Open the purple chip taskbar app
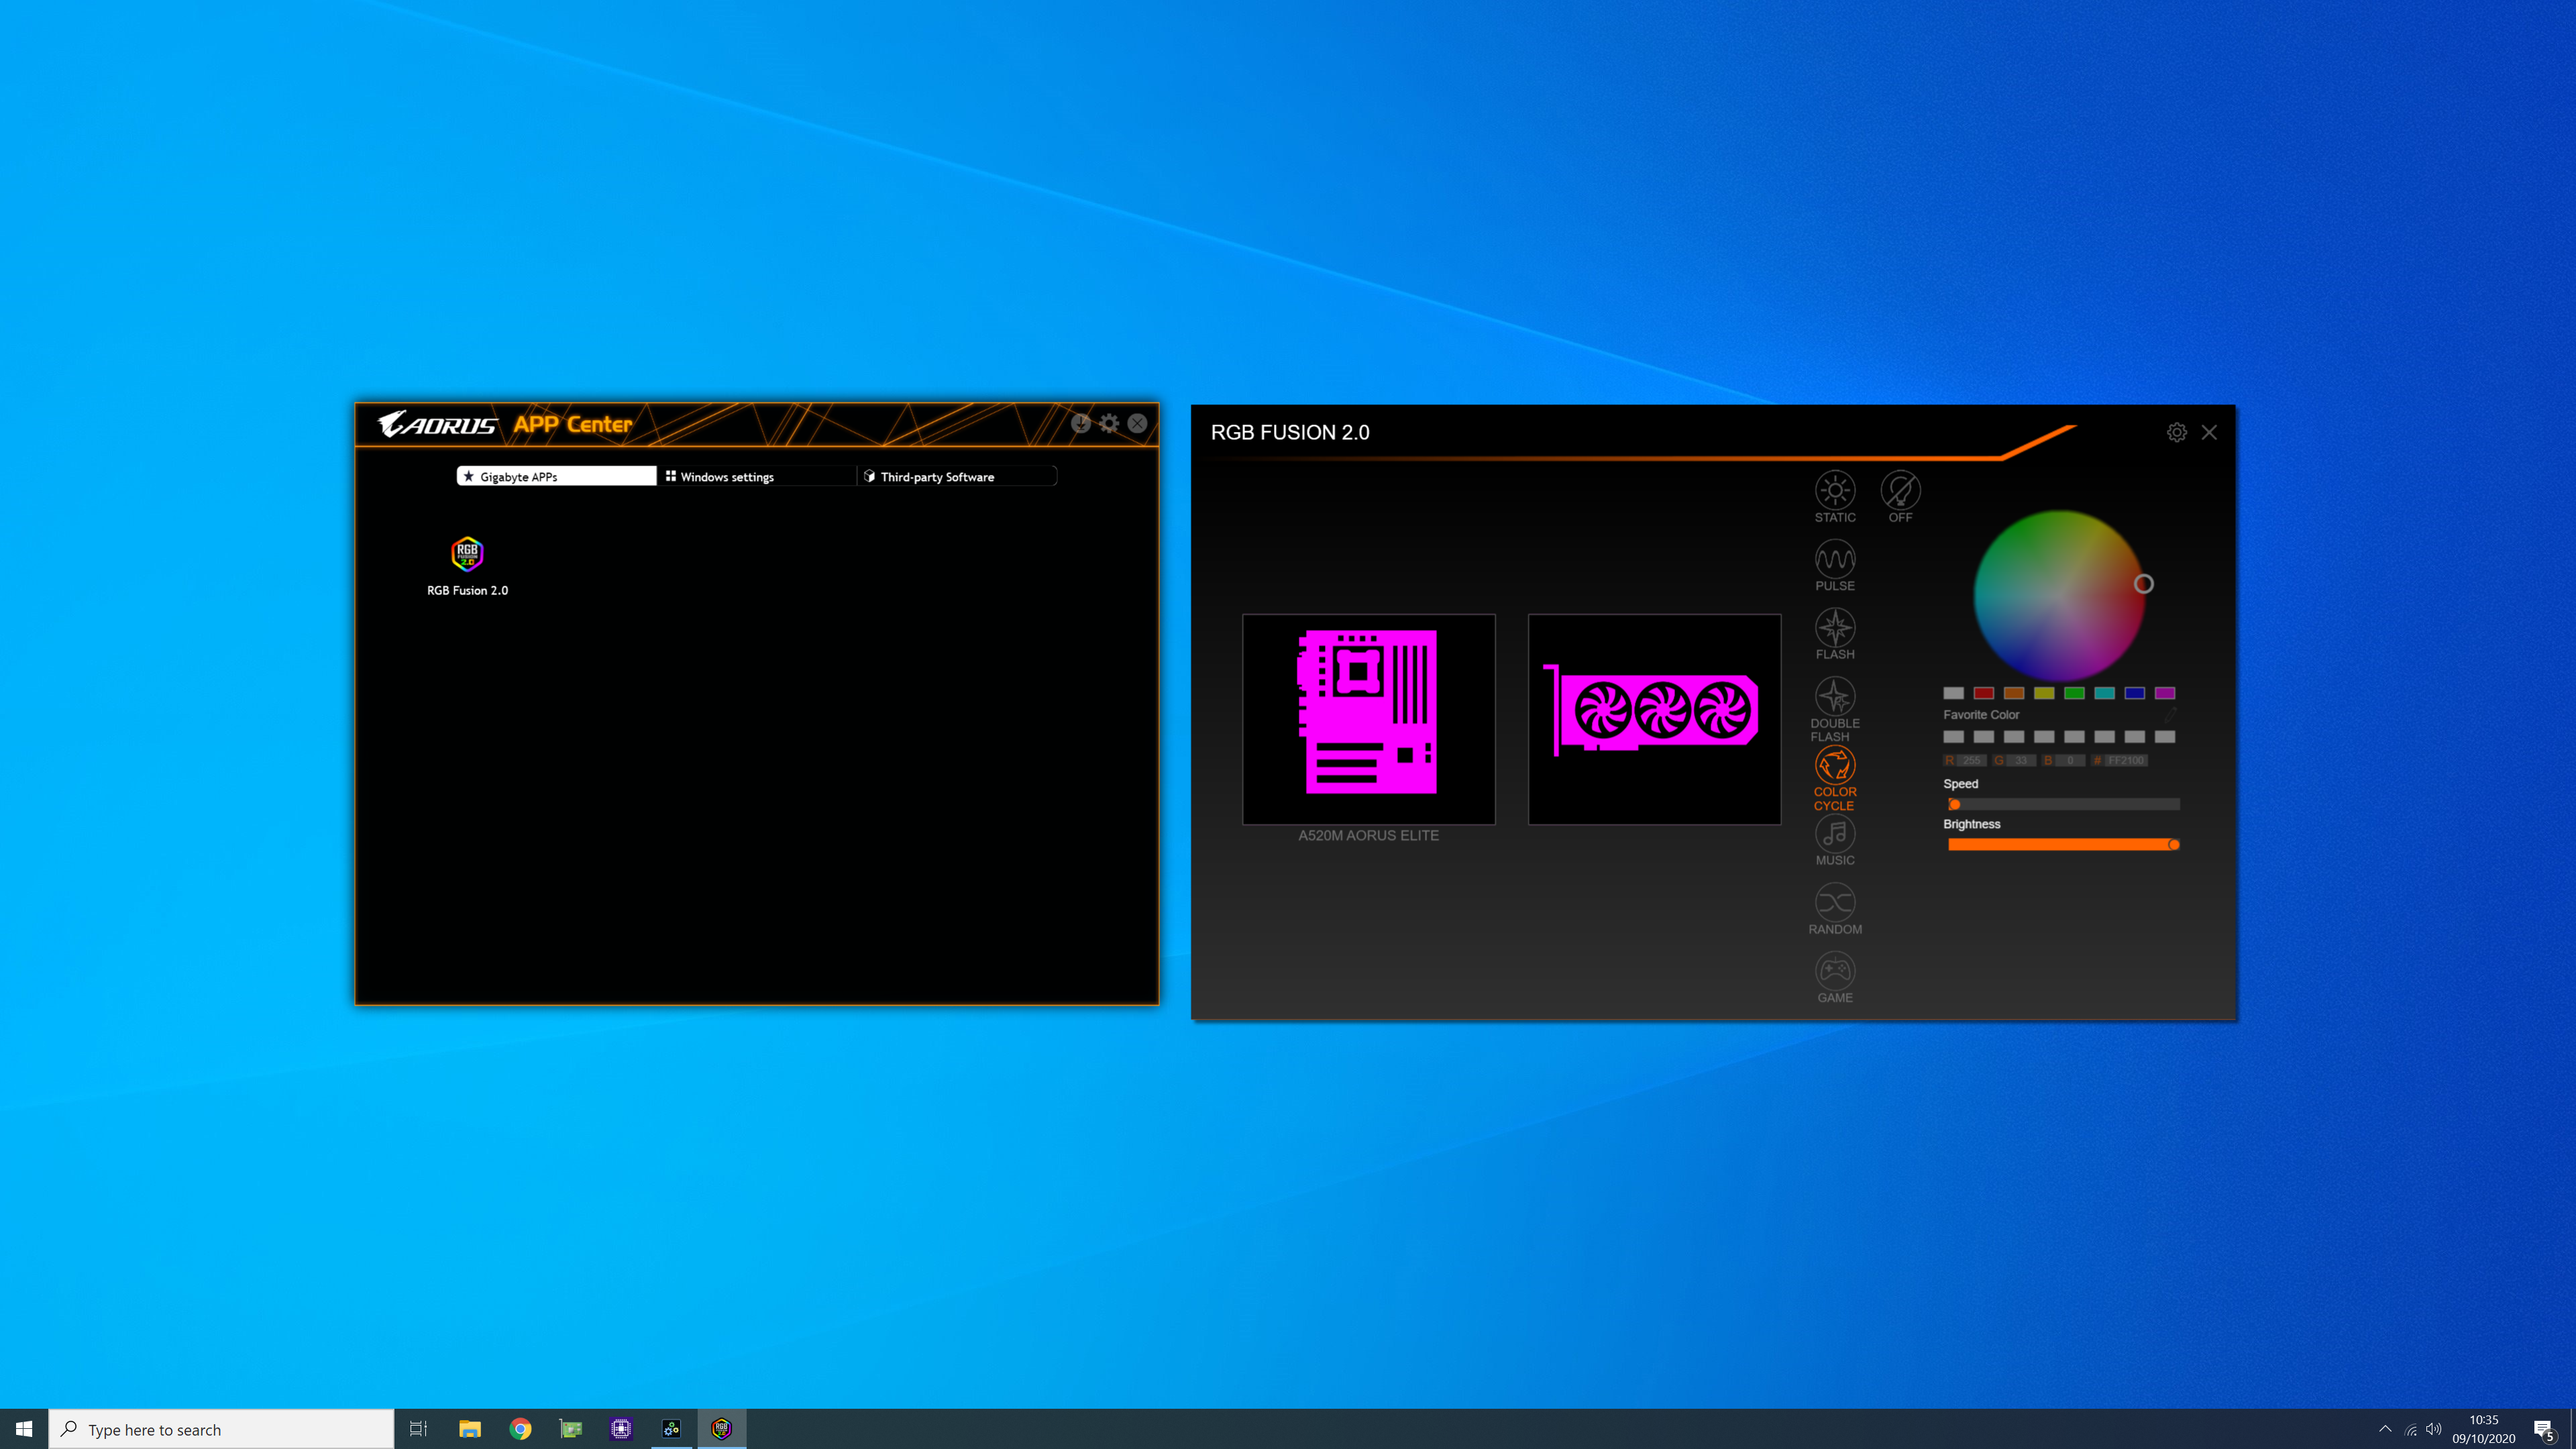Image resolution: width=2576 pixels, height=1449 pixels. coord(621,1429)
